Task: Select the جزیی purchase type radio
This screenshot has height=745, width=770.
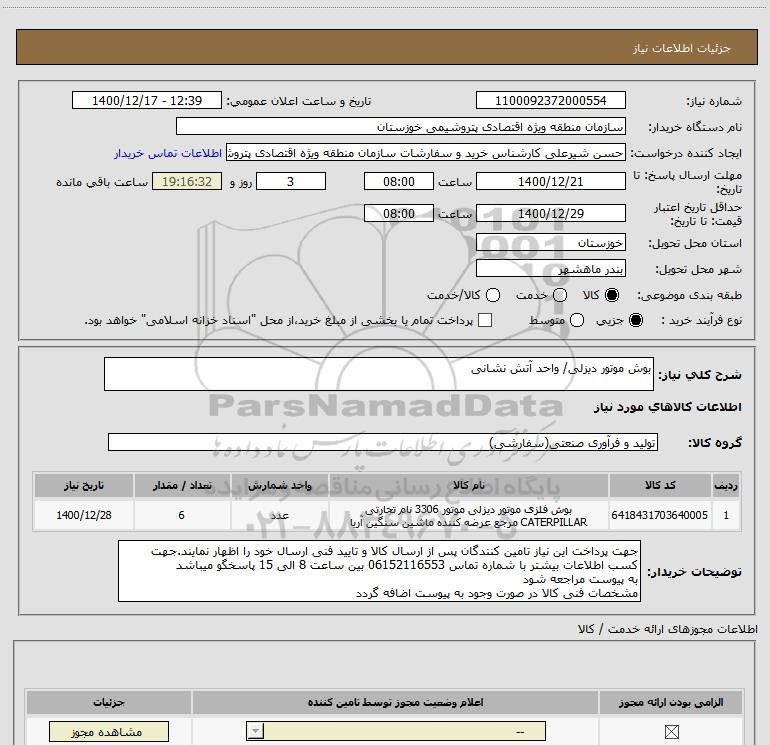Action: tap(635, 320)
